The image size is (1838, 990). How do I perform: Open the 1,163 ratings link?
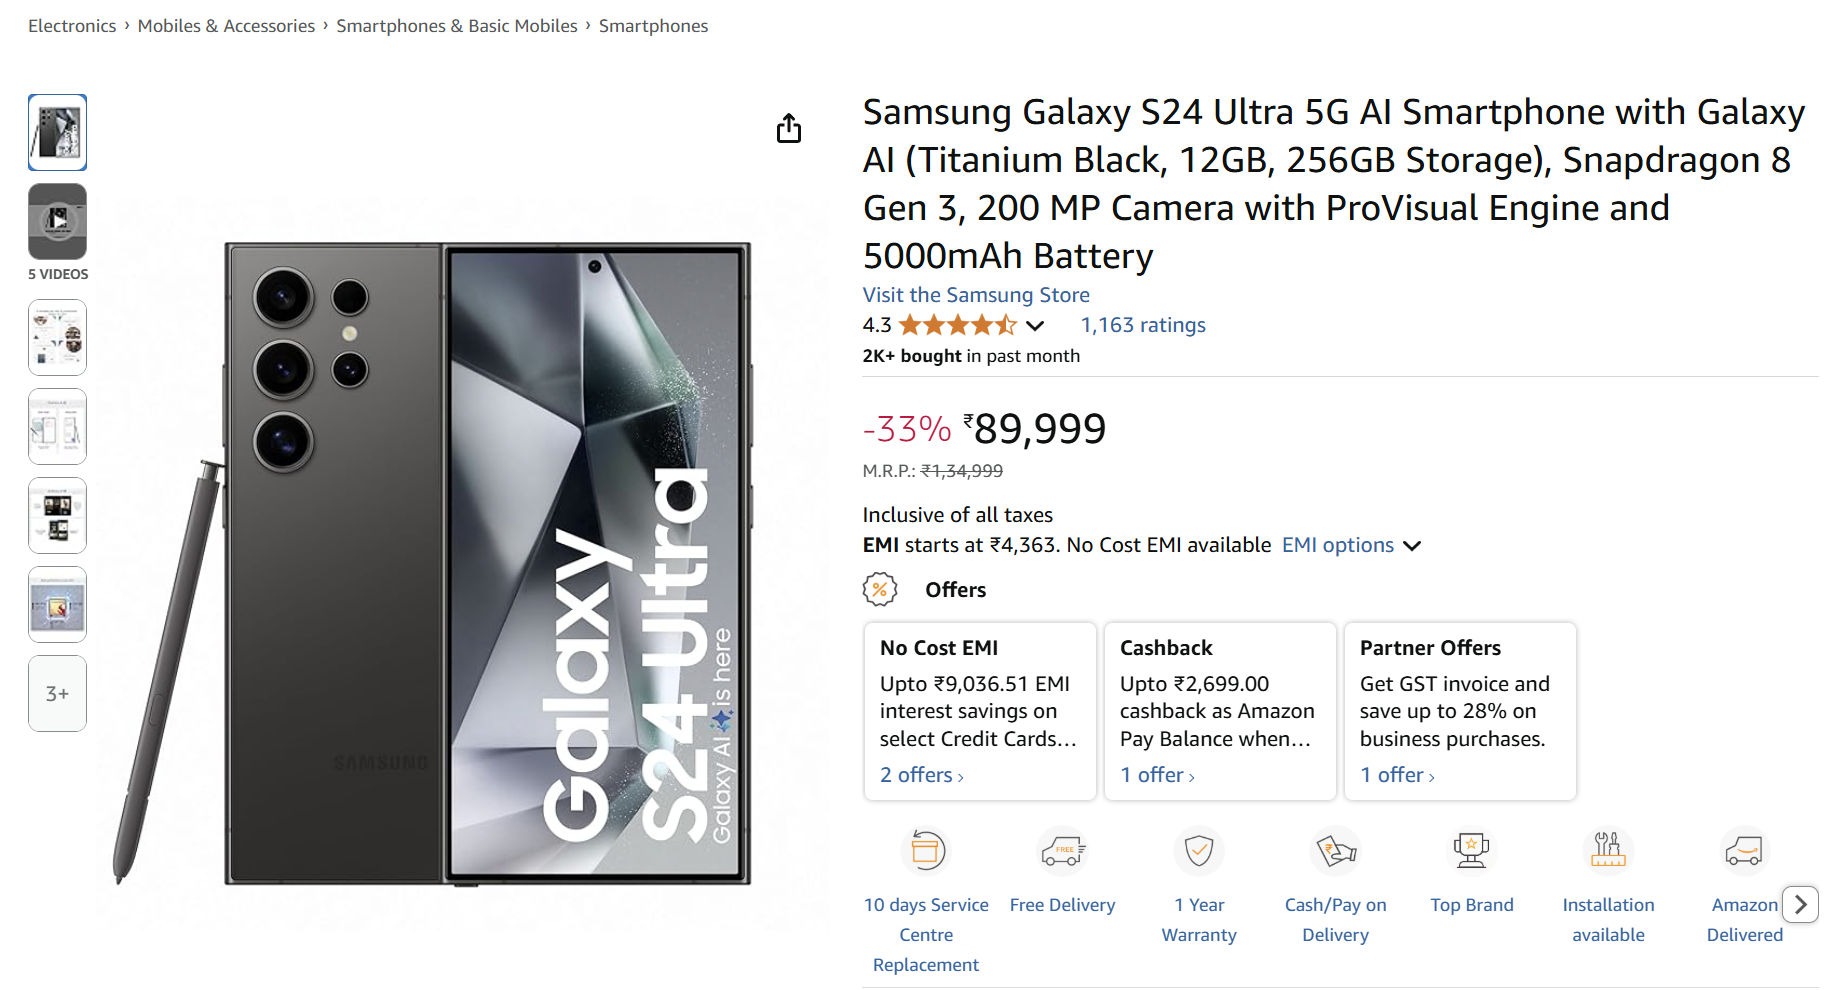pyautogui.click(x=1143, y=325)
